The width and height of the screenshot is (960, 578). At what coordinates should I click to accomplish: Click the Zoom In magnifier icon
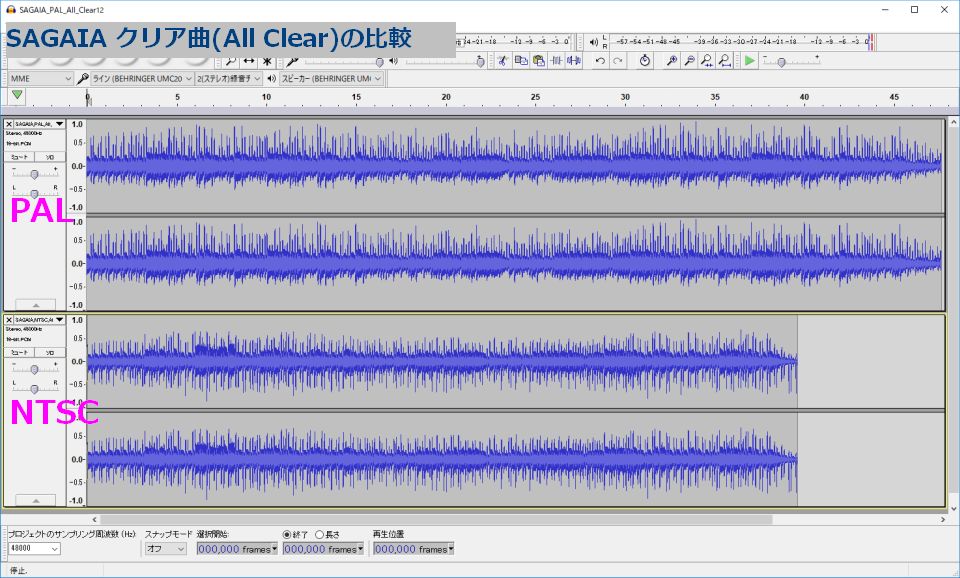coord(672,61)
